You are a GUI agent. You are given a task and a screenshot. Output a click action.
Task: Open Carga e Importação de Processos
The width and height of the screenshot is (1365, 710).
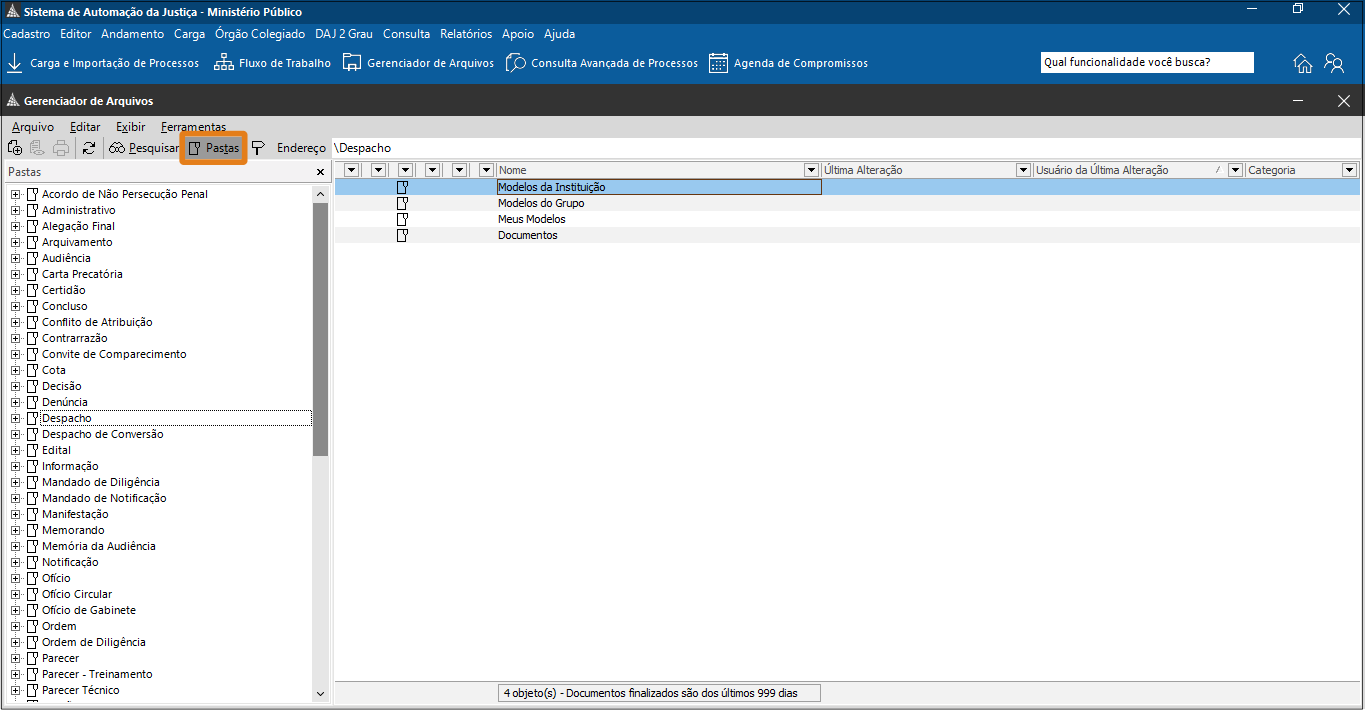click(x=103, y=63)
